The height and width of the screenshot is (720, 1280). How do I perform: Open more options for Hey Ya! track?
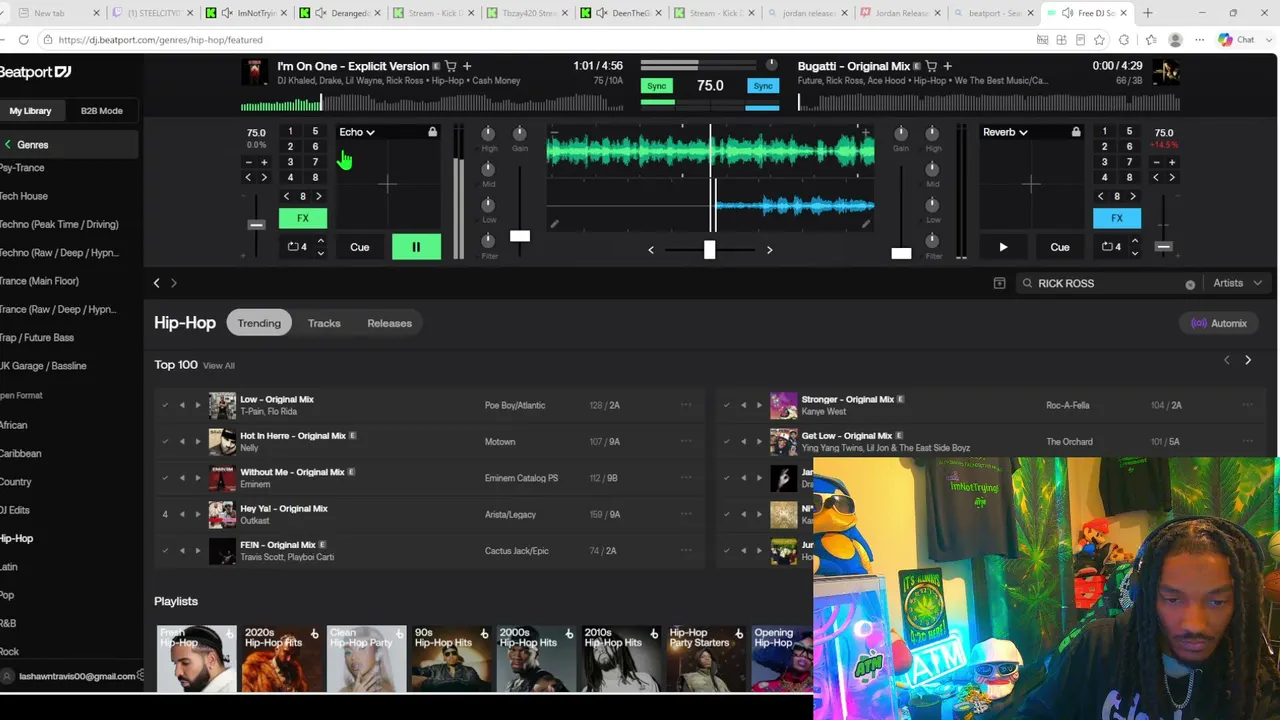click(x=686, y=514)
